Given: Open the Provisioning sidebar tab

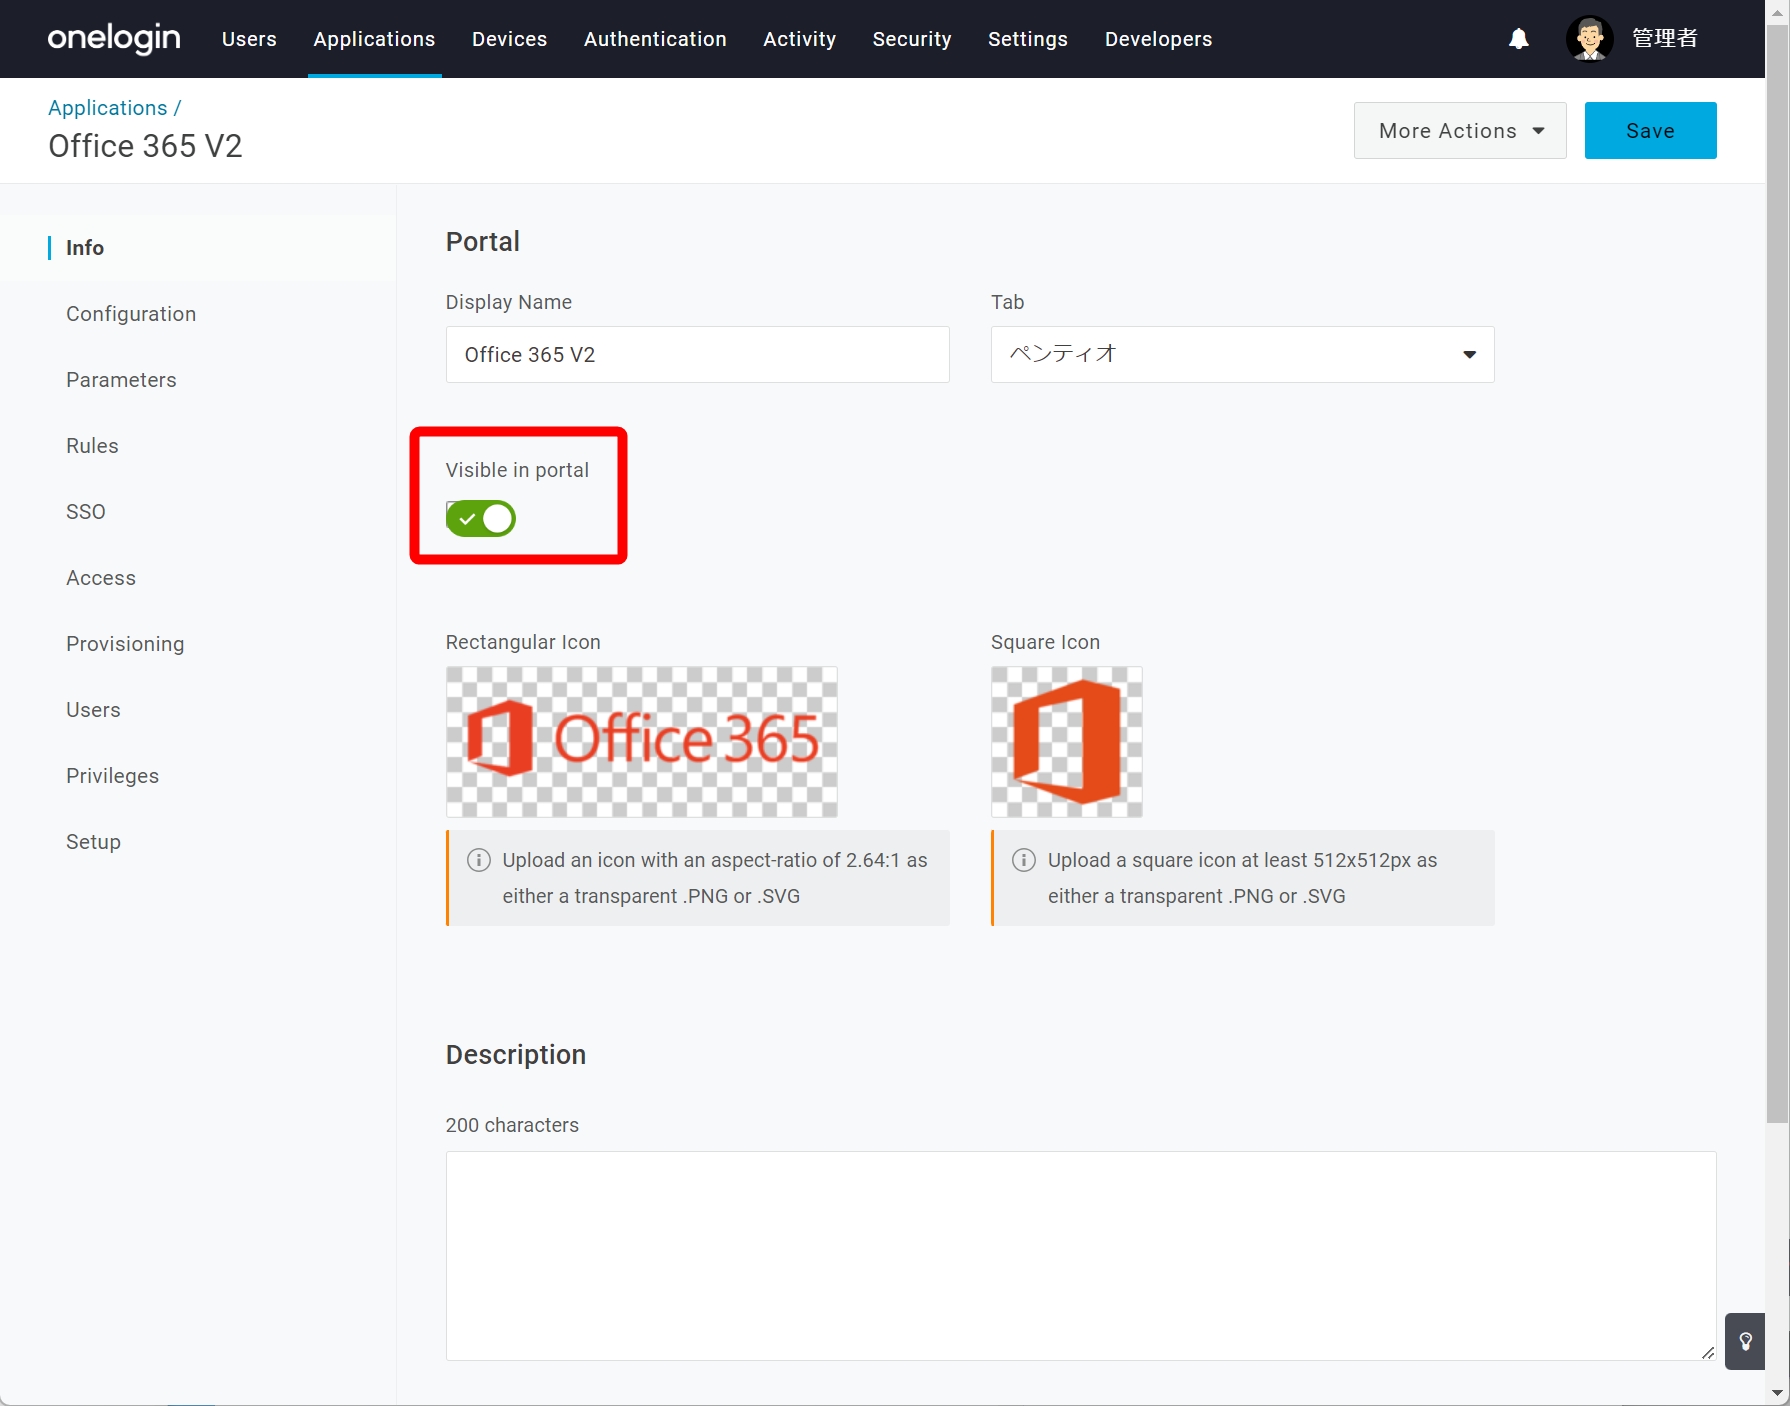Looking at the screenshot, I should pos(125,644).
